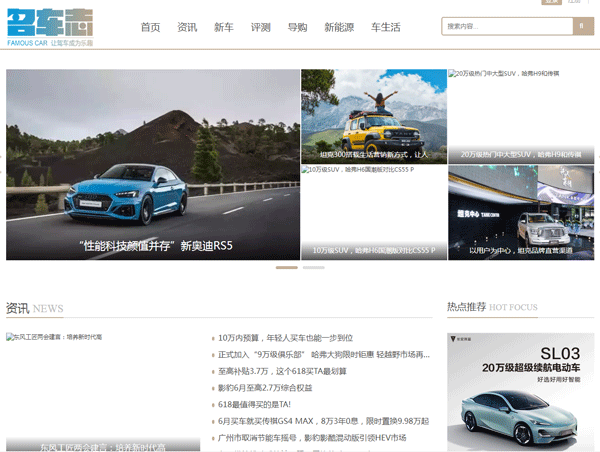
Task: Open article 至高补贴3.7万，这个618买TA最划算
Action: [x=282, y=371]
